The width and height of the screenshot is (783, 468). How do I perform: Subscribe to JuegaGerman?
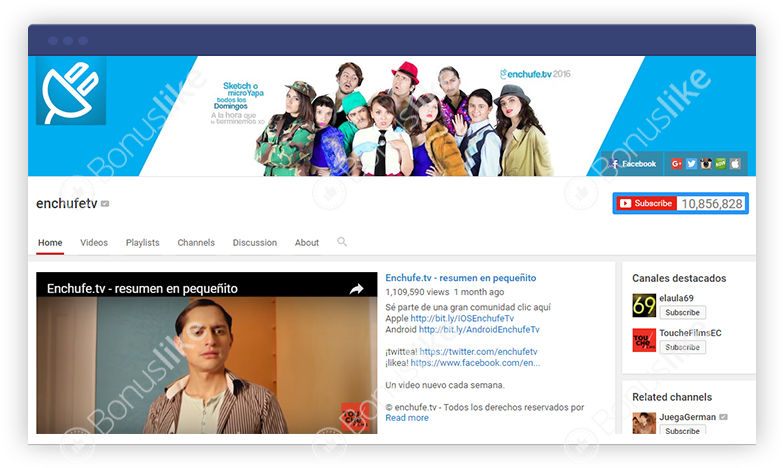(x=682, y=430)
